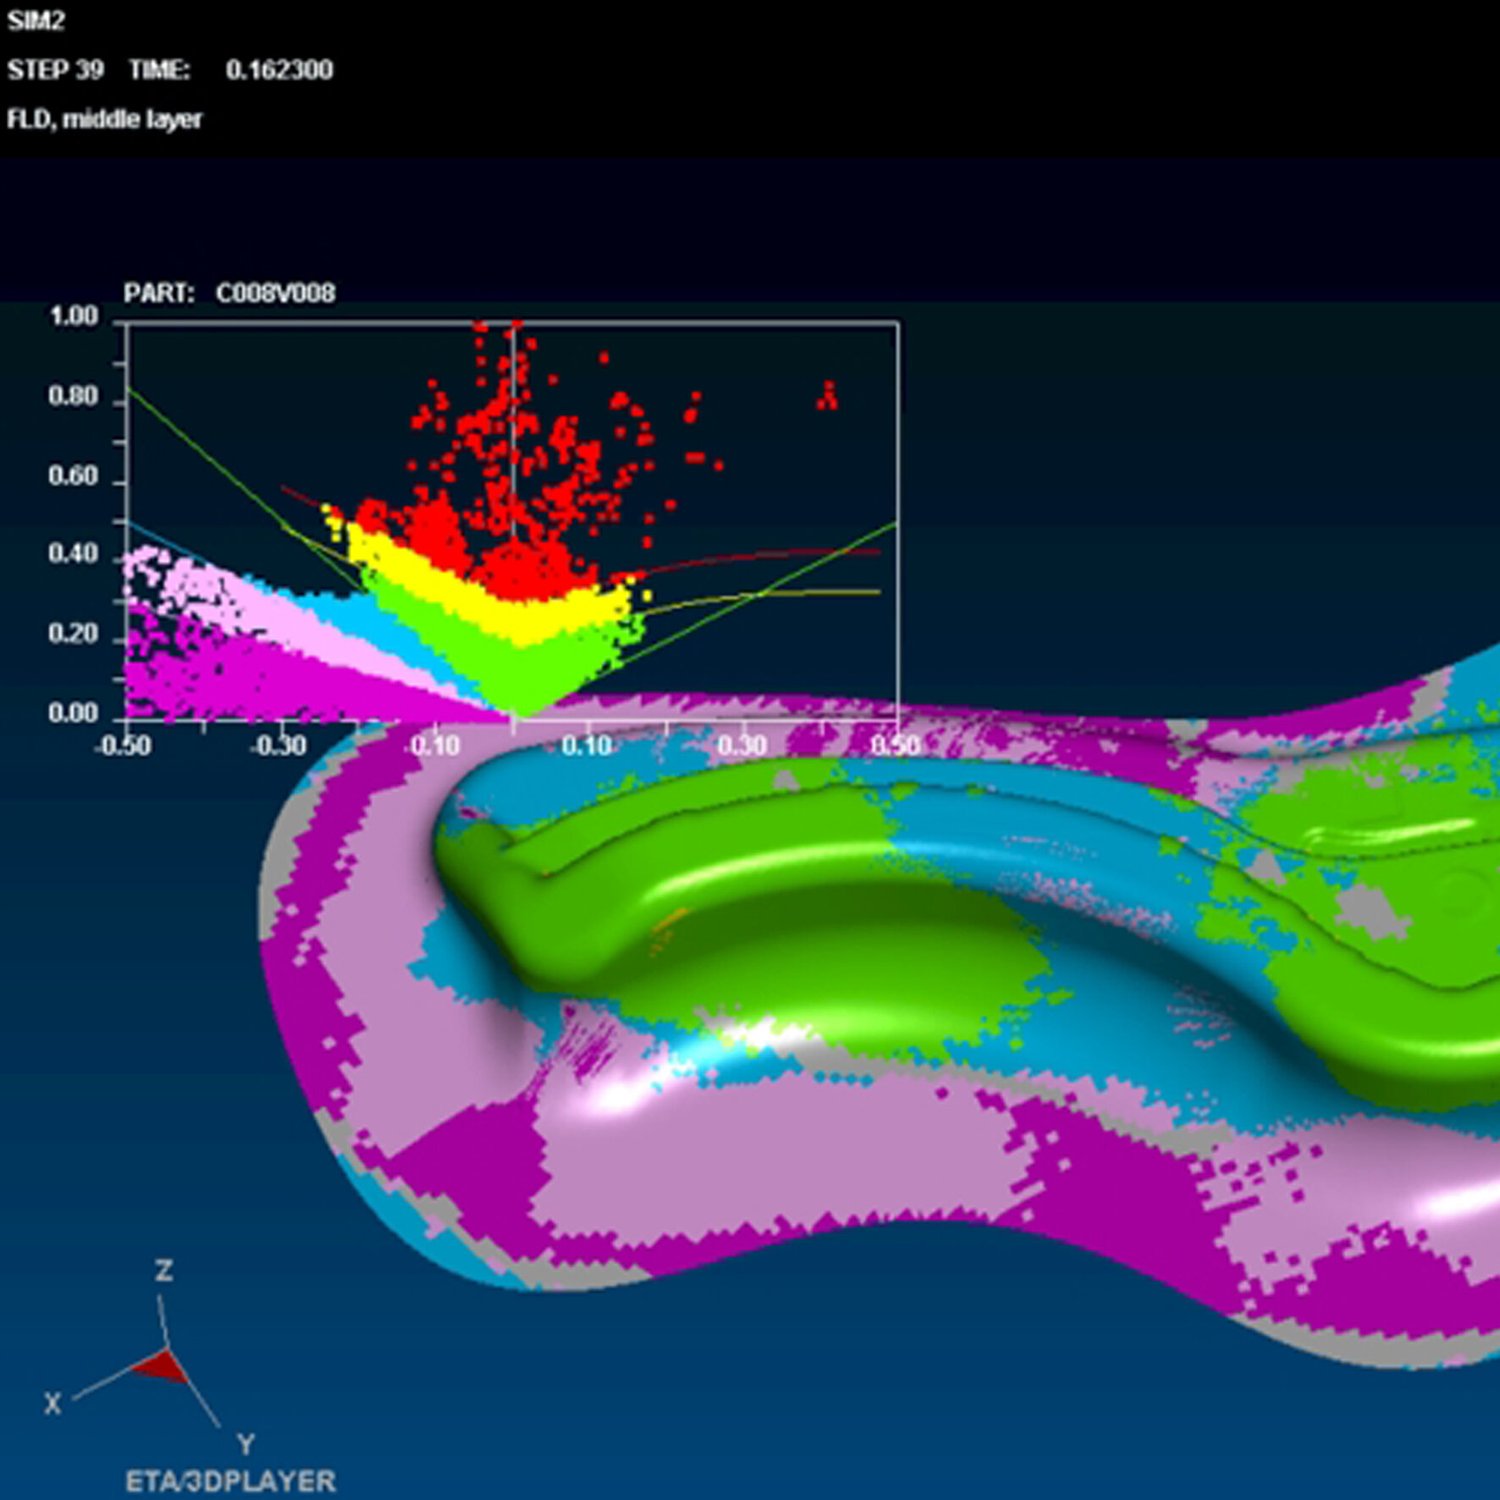The width and height of the screenshot is (1500, 1500).
Task: Click the "TIME:" label in the header
Action: coord(160,70)
